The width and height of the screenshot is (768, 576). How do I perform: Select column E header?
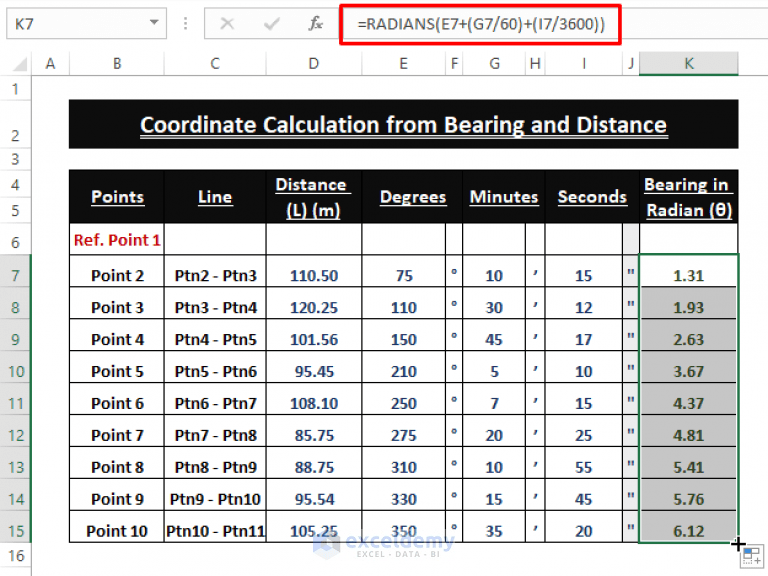tap(404, 64)
